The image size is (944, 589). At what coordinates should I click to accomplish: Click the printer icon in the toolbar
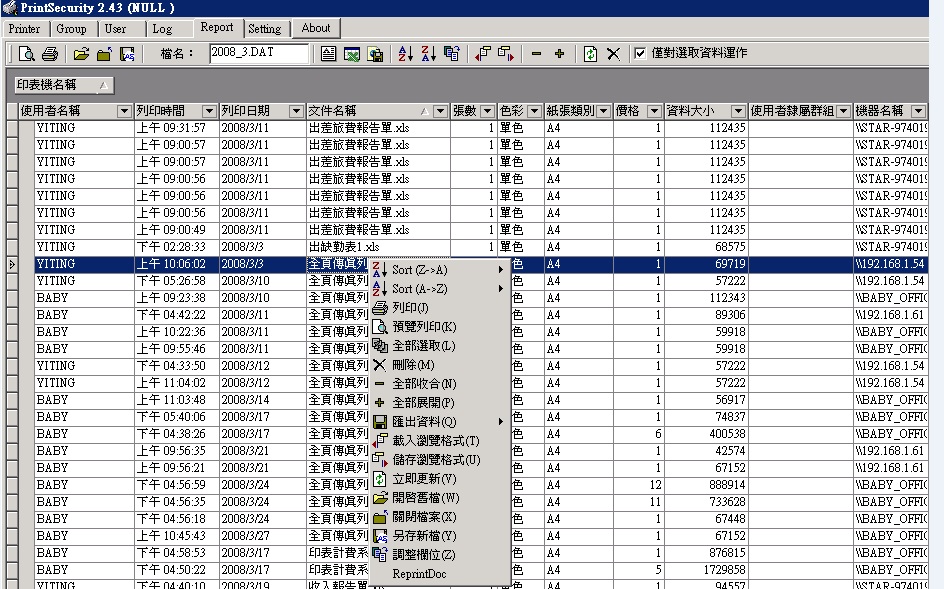point(49,54)
